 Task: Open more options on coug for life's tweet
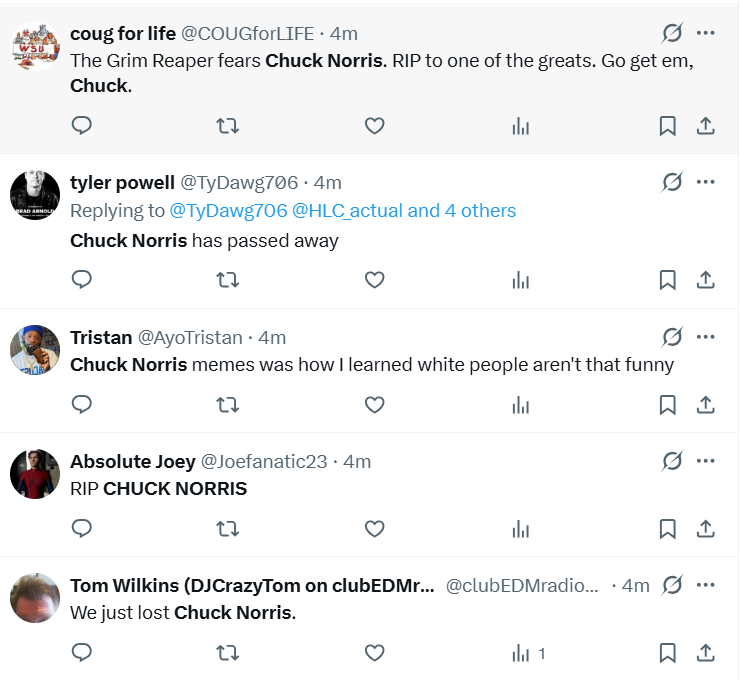706,33
